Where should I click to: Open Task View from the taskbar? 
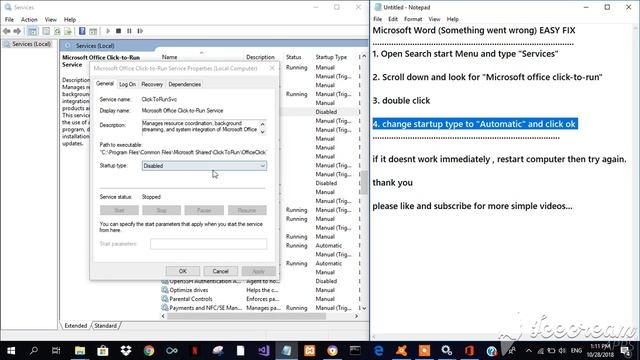pyautogui.click(x=56, y=351)
